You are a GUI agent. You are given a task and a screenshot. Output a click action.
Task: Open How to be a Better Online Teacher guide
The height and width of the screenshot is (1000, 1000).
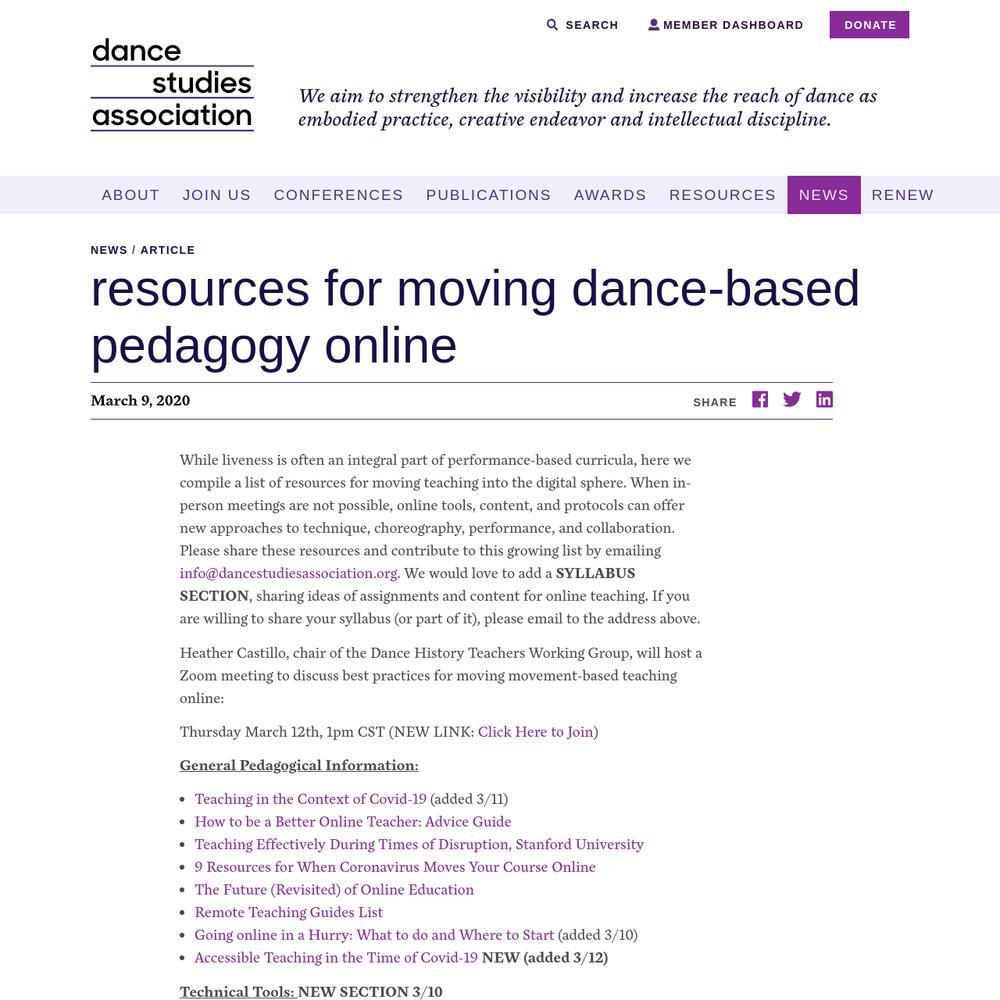[x=353, y=822]
